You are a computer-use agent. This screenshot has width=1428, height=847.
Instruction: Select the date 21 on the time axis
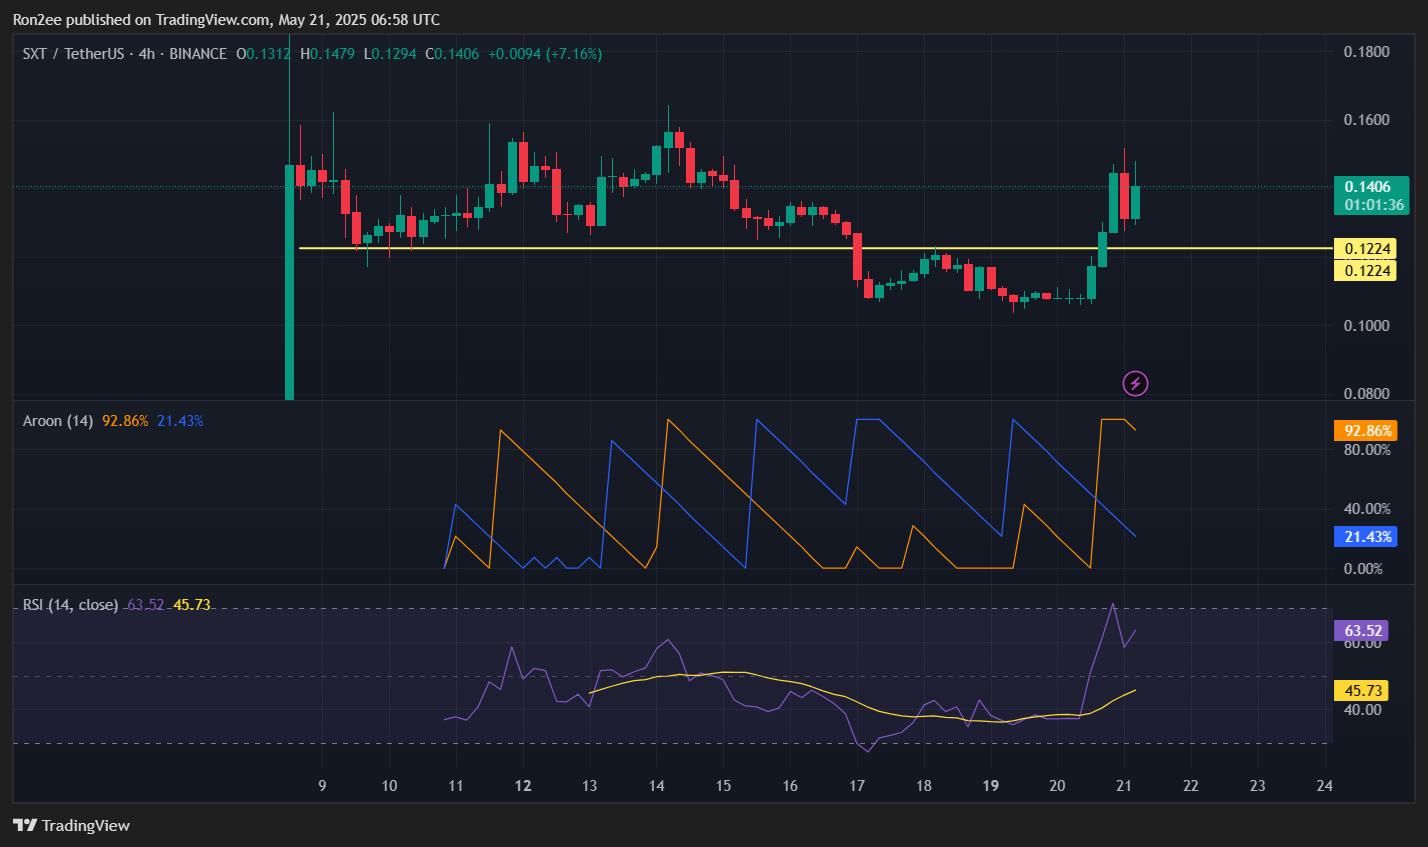point(1124,786)
